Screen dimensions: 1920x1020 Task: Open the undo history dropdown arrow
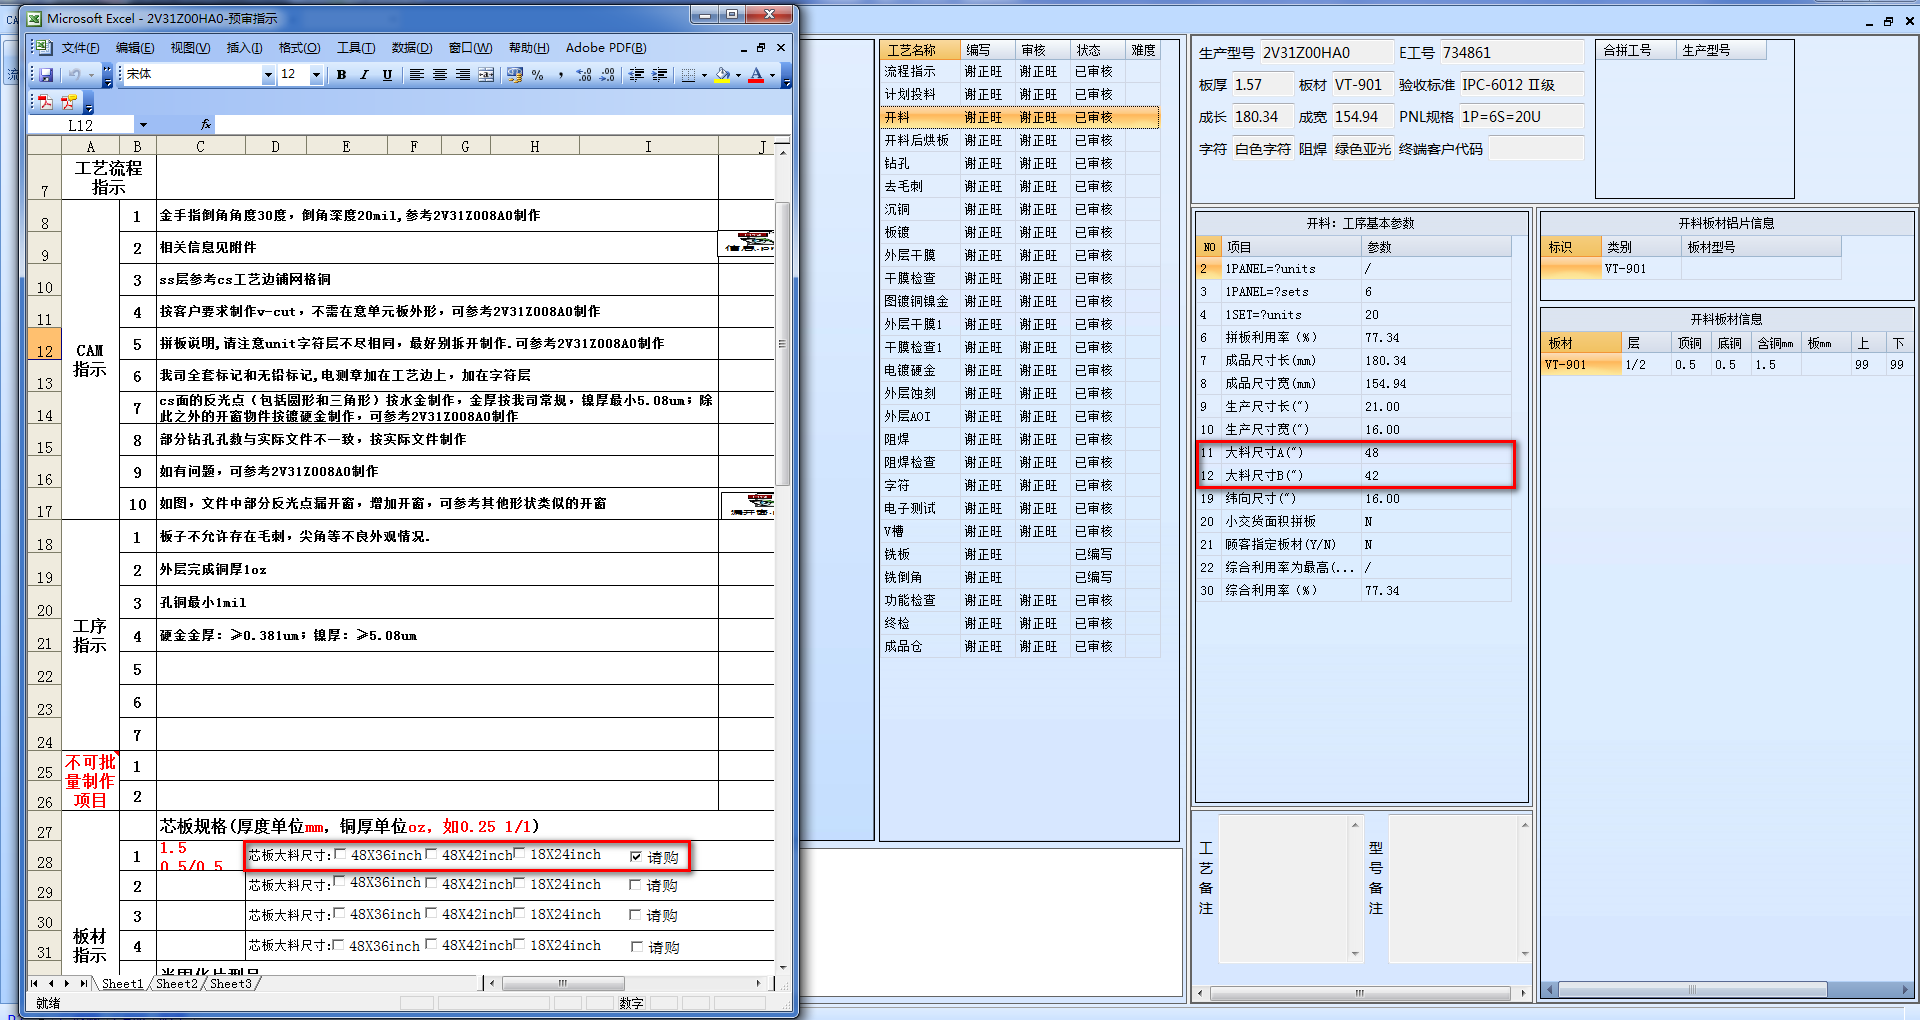[90, 75]
